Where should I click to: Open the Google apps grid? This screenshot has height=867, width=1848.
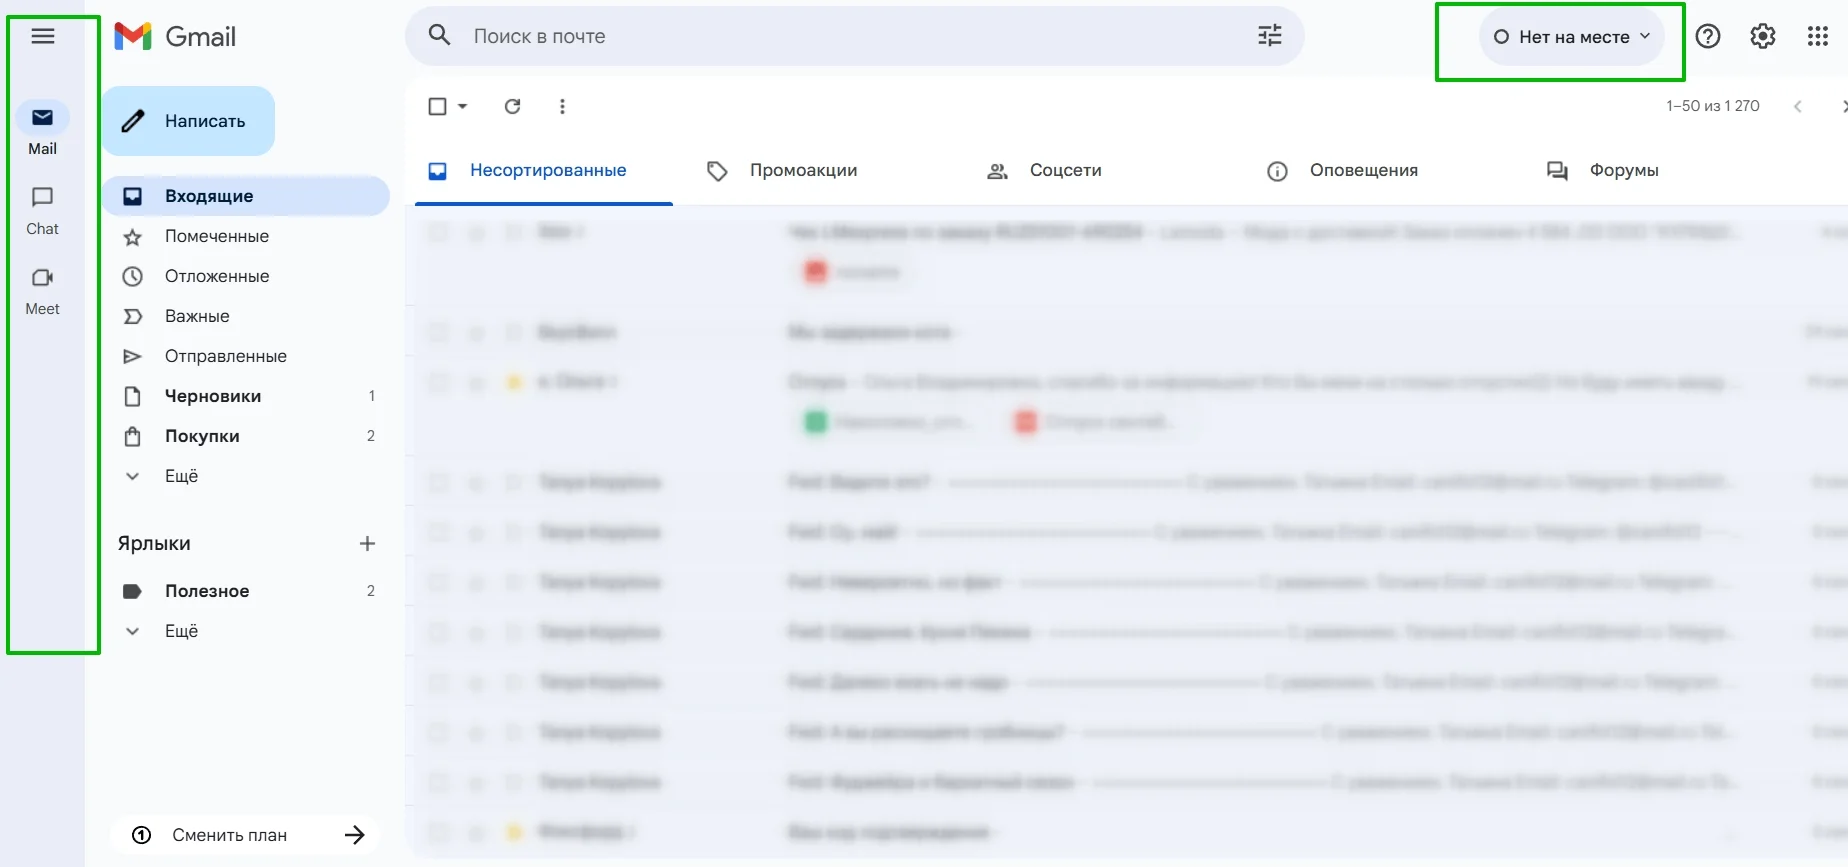[1817, 37]
